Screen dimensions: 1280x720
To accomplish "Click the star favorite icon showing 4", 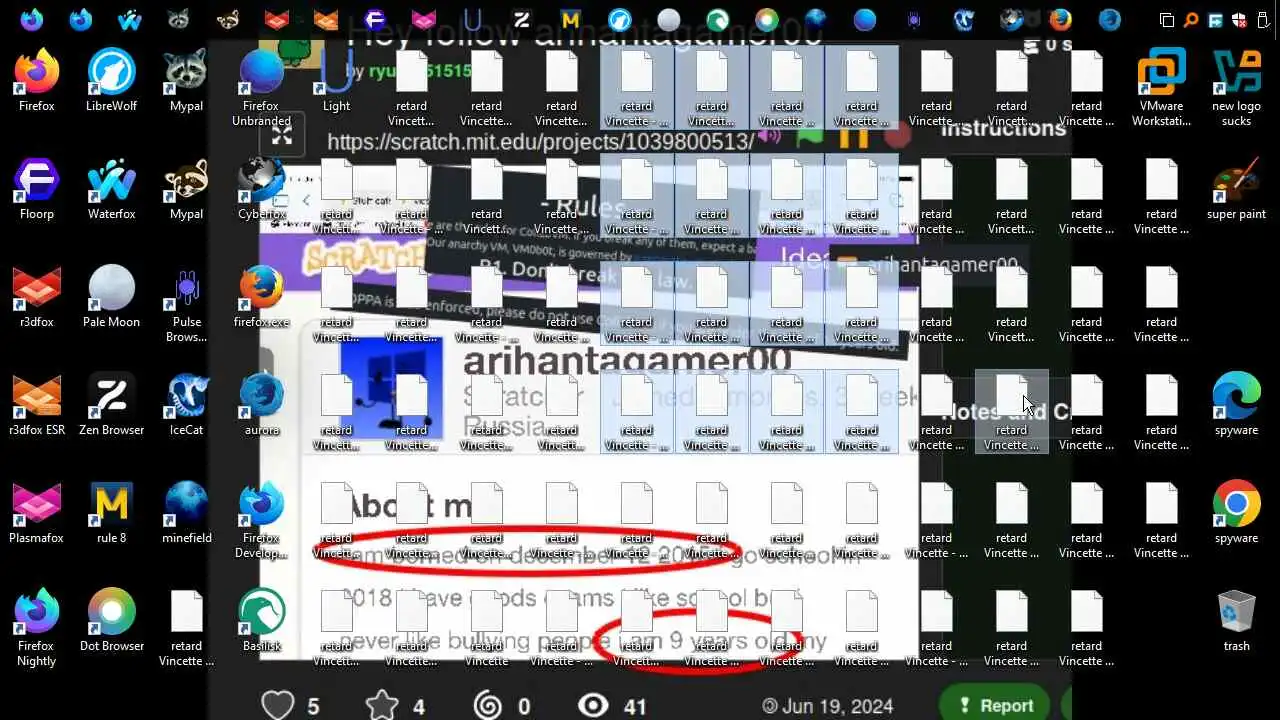I will click(x=382, y=705).
